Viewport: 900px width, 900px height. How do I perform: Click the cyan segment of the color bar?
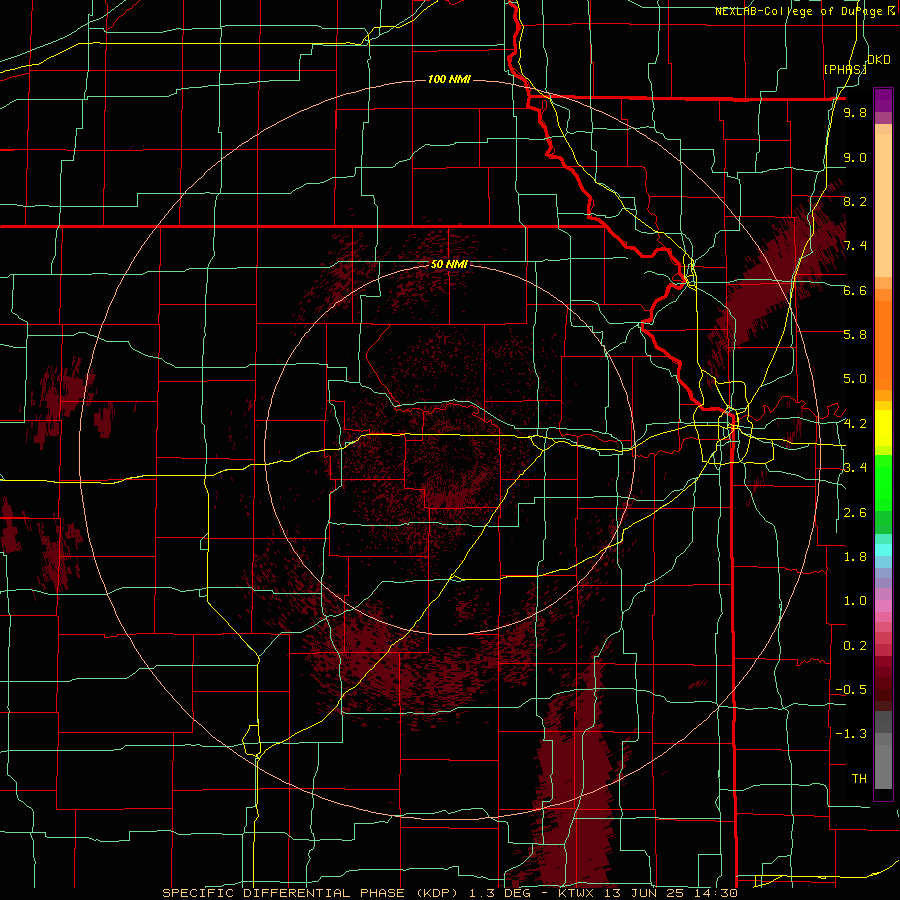tap(883, 550)
